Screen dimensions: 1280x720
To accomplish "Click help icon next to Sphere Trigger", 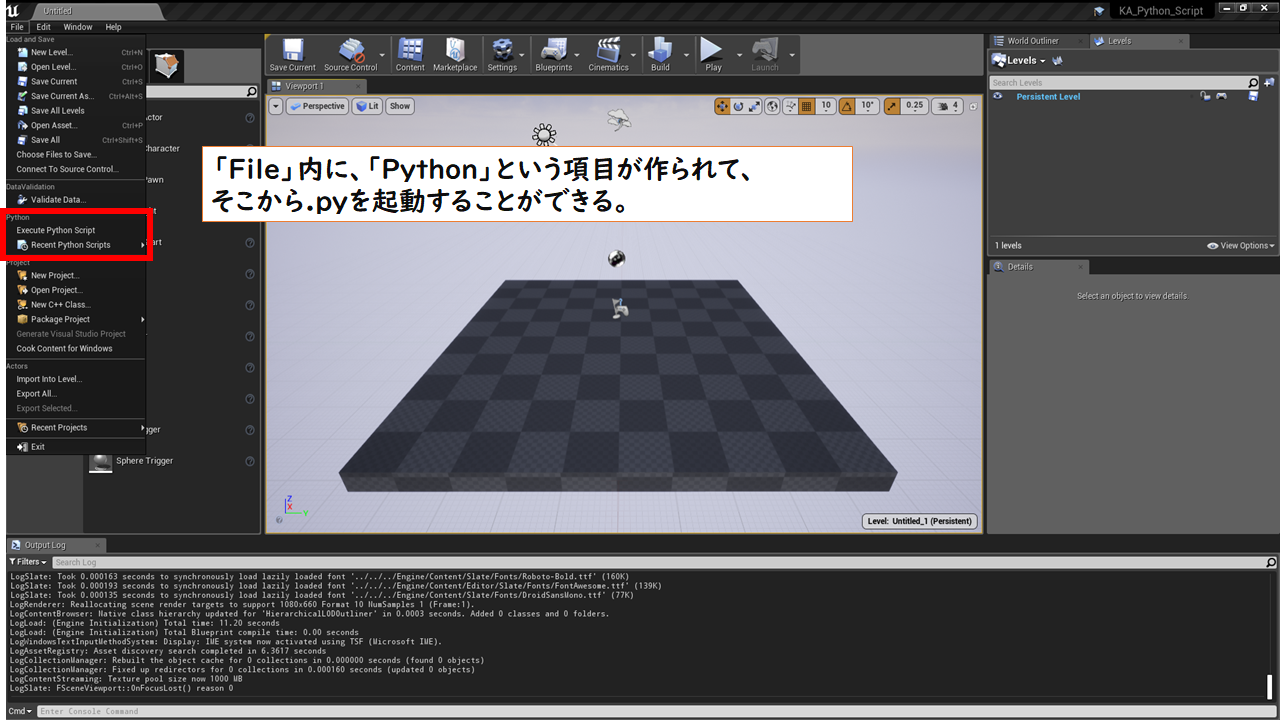I will [x=250, y=460].
